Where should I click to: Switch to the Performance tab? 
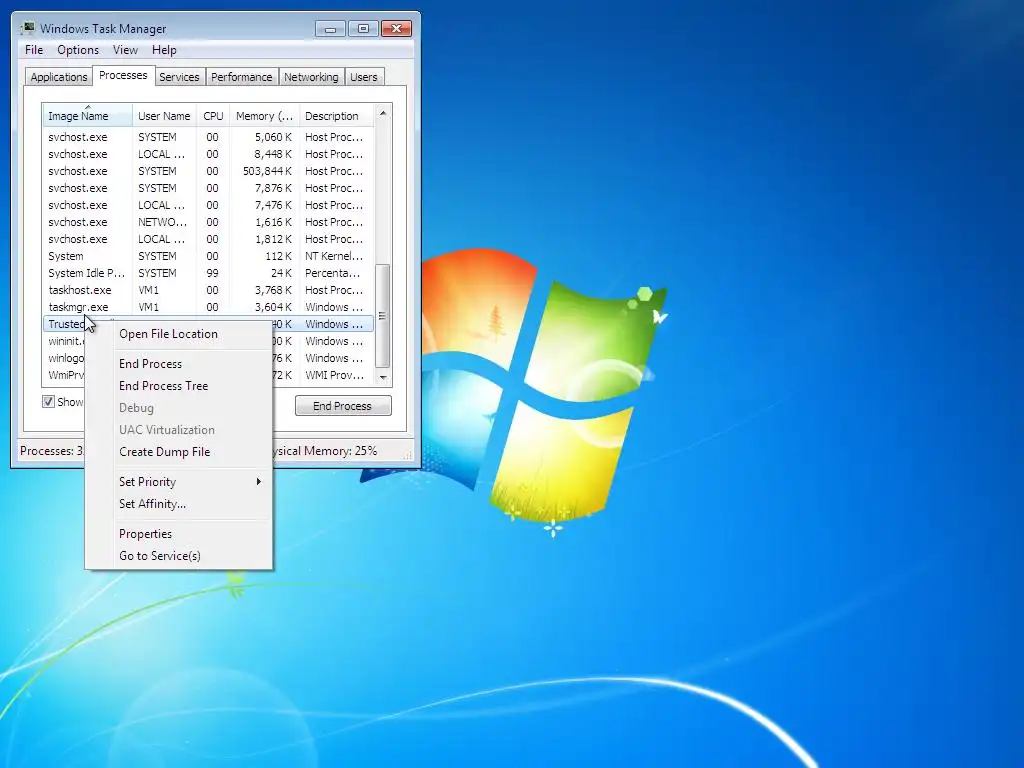[x=242, y=77]
